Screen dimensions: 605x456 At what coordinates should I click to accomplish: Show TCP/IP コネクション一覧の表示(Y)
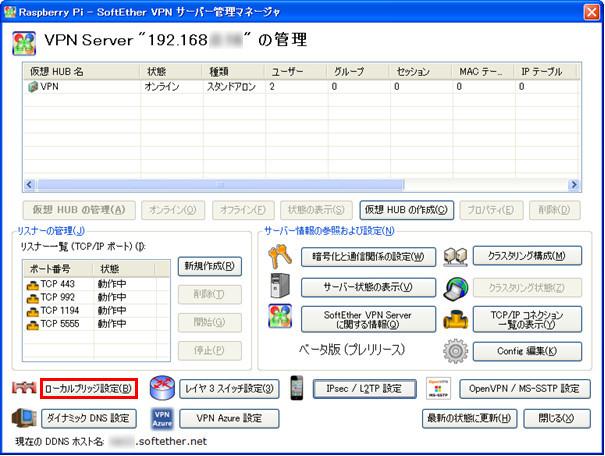coord(527,319)
